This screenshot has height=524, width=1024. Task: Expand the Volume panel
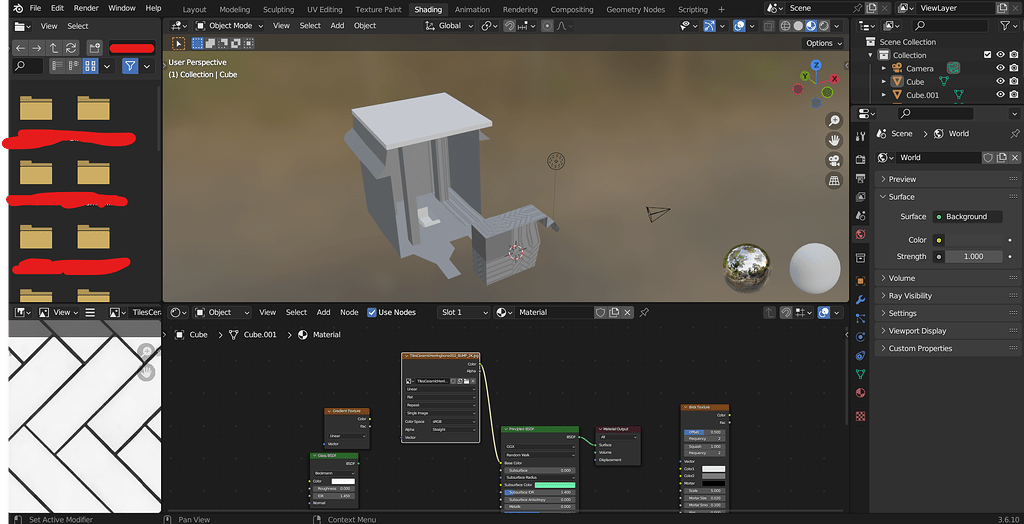948,278
